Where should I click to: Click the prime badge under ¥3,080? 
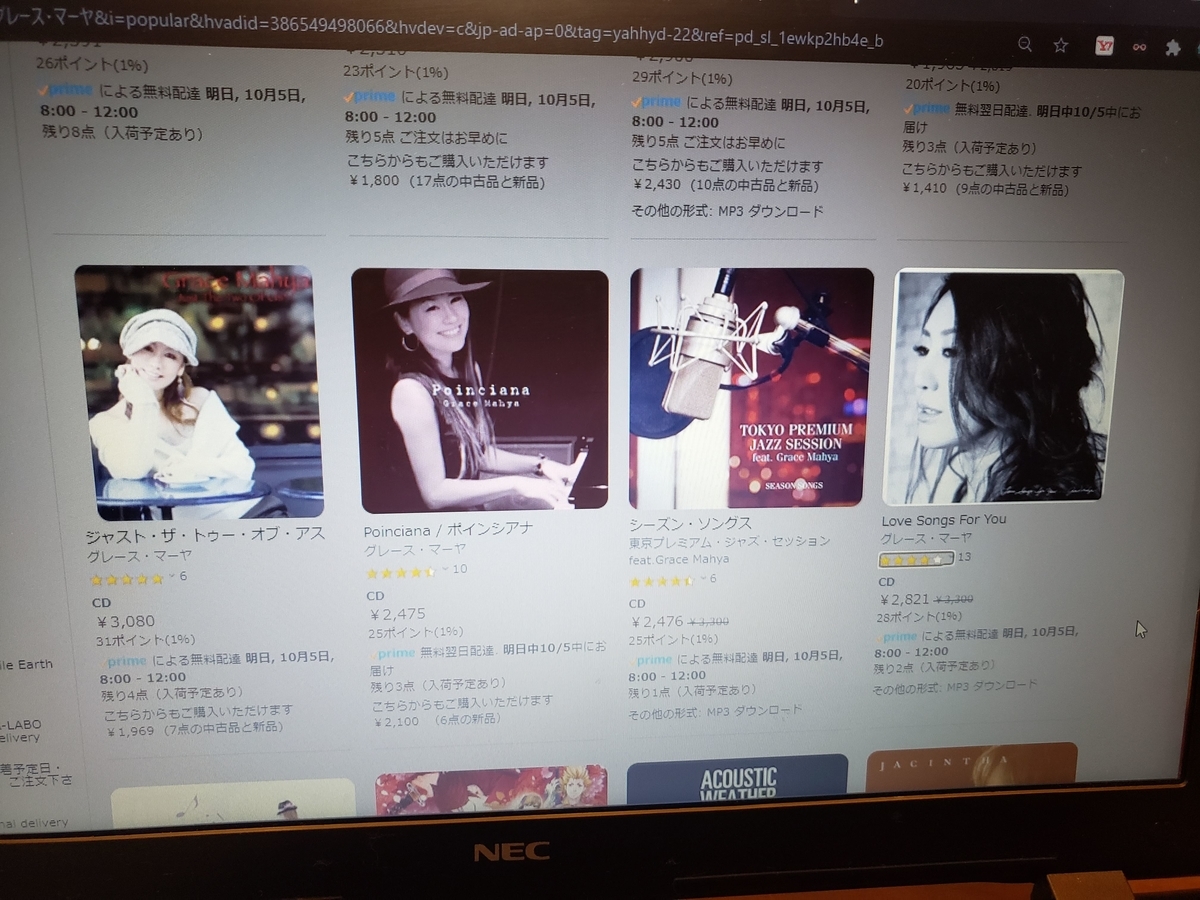(123, 661)
